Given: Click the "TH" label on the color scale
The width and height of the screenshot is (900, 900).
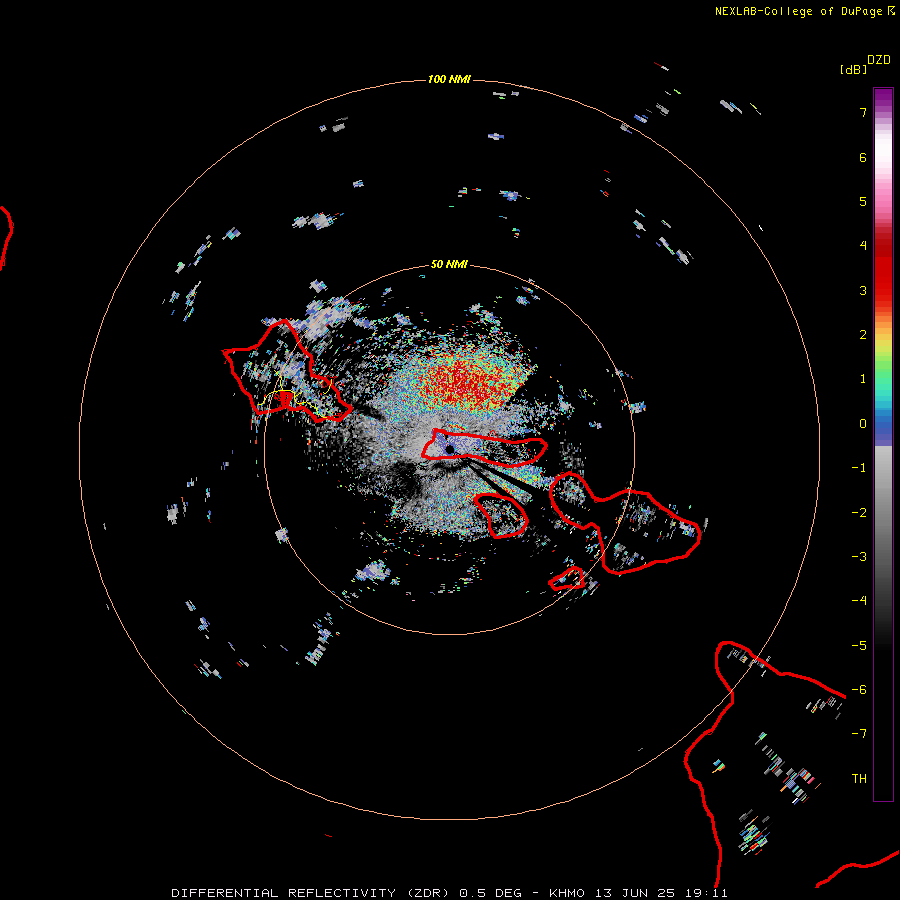Looking at the screenshot, I should pos(859,779).
